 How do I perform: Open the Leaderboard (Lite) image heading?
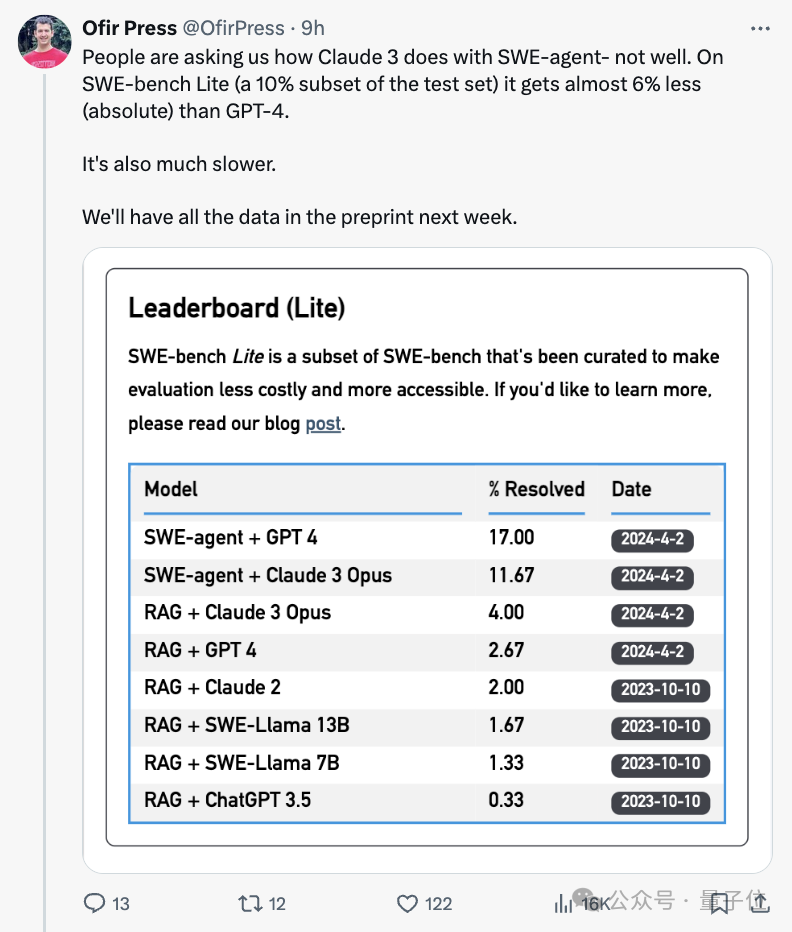point(236,308)
